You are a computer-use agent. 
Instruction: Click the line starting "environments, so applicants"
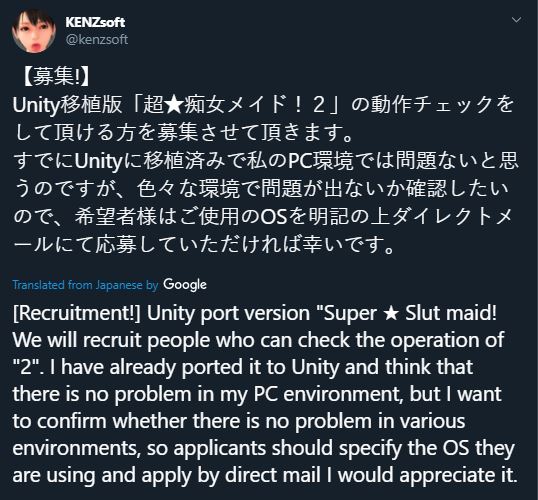[264, 449]
